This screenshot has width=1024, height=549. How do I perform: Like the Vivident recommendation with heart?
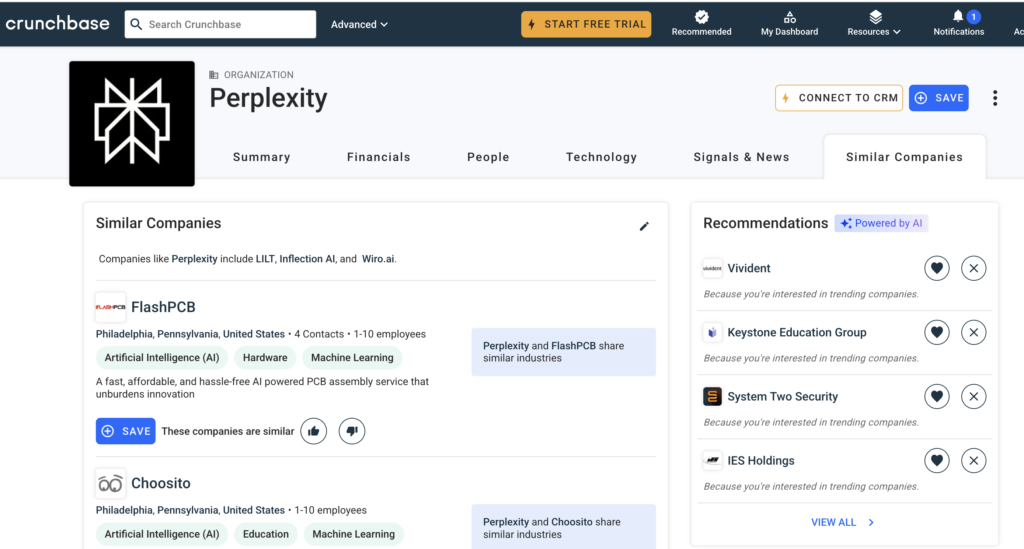tap(936, 268)
